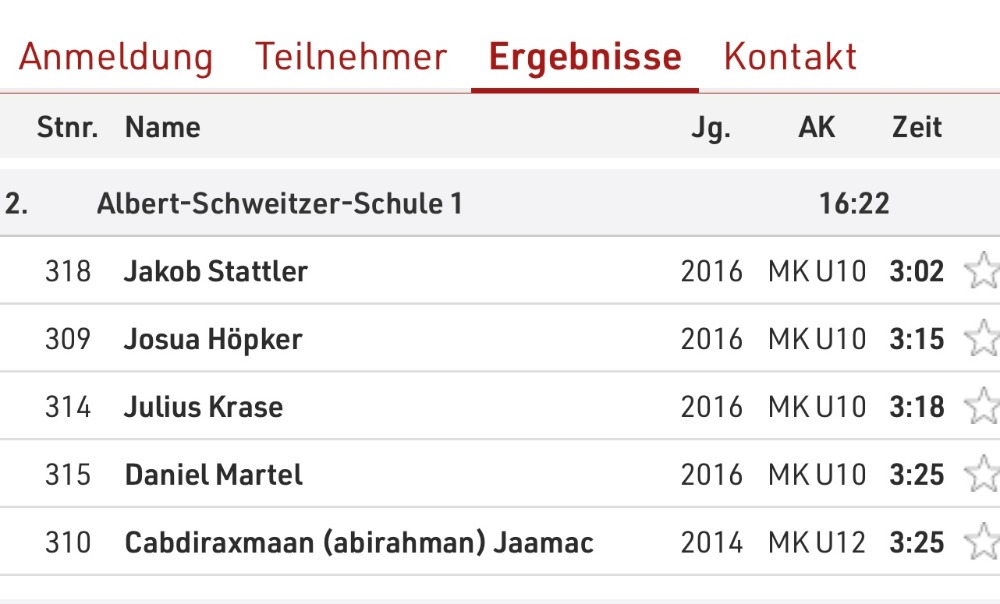
Task: Go to the Kontakt tab
Action: [x=790, y=57]
